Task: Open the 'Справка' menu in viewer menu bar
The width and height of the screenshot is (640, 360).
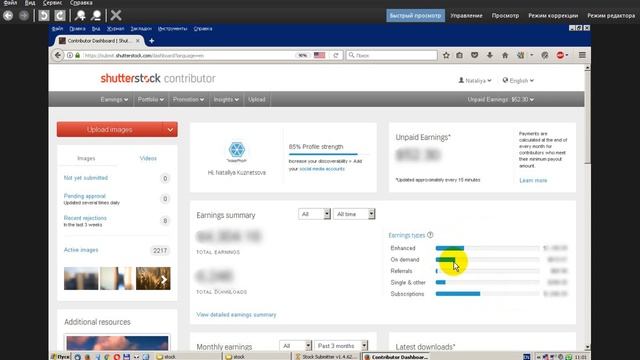Action: 81,3
